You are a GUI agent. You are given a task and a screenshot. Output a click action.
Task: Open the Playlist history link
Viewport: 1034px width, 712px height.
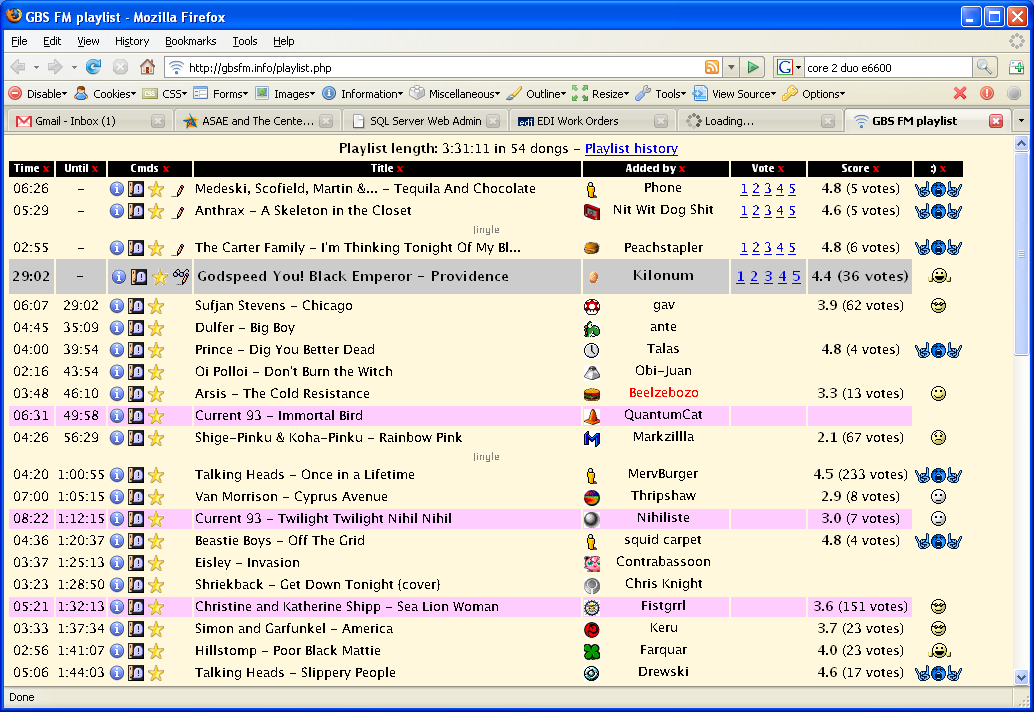[x=631, y=148]
